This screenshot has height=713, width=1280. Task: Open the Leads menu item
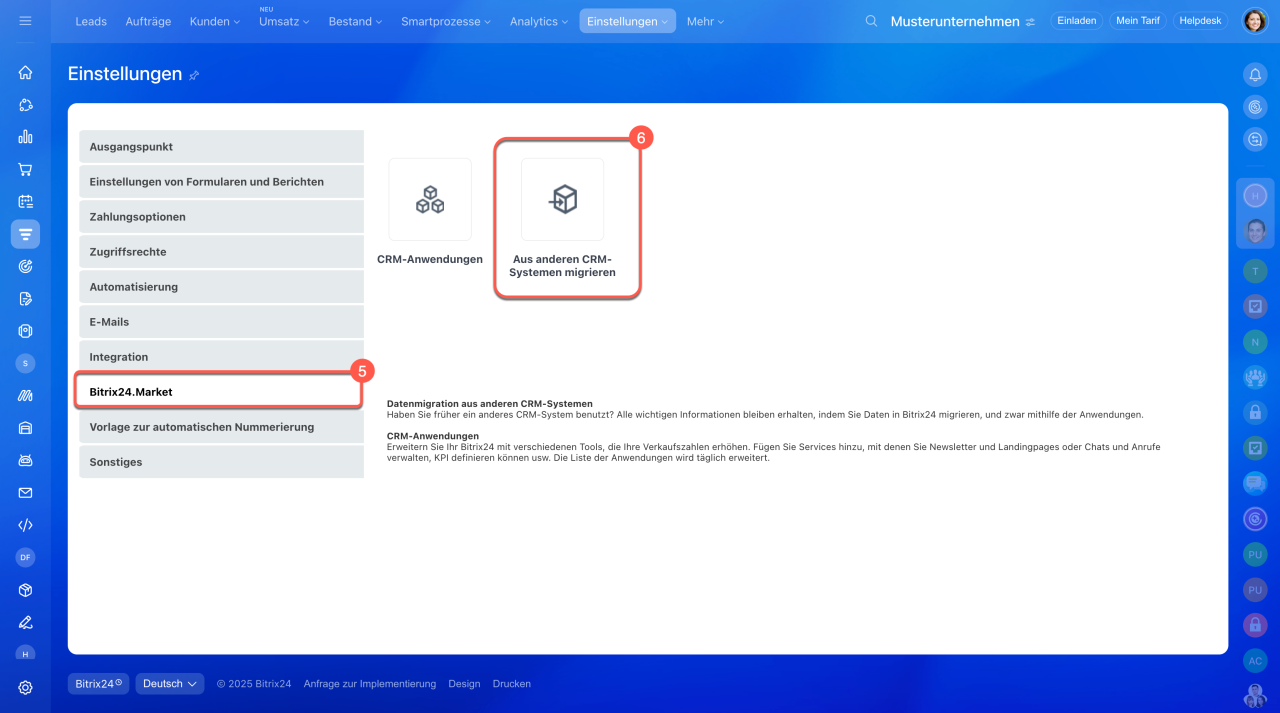tap(91, 21)
